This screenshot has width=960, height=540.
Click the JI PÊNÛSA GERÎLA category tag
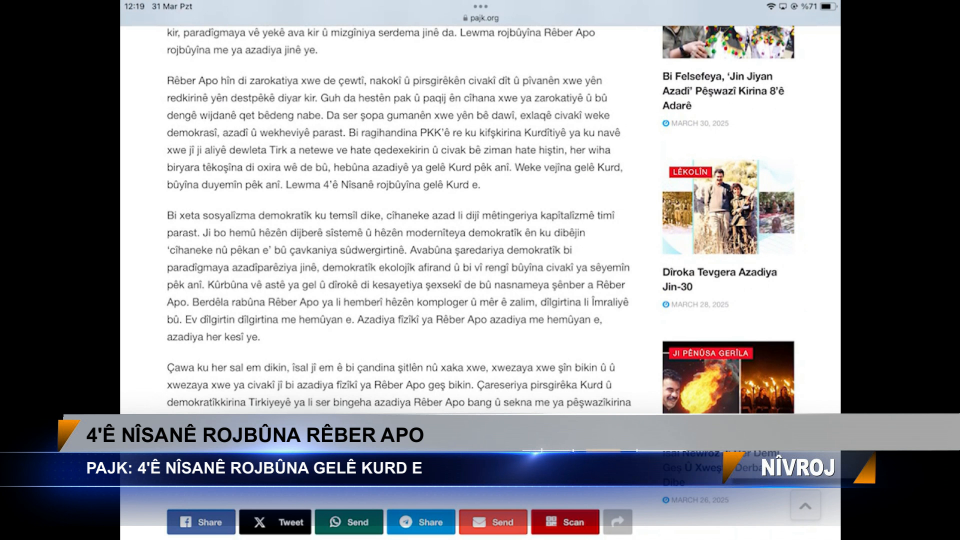pyautogui.click(x=711, y=353)
